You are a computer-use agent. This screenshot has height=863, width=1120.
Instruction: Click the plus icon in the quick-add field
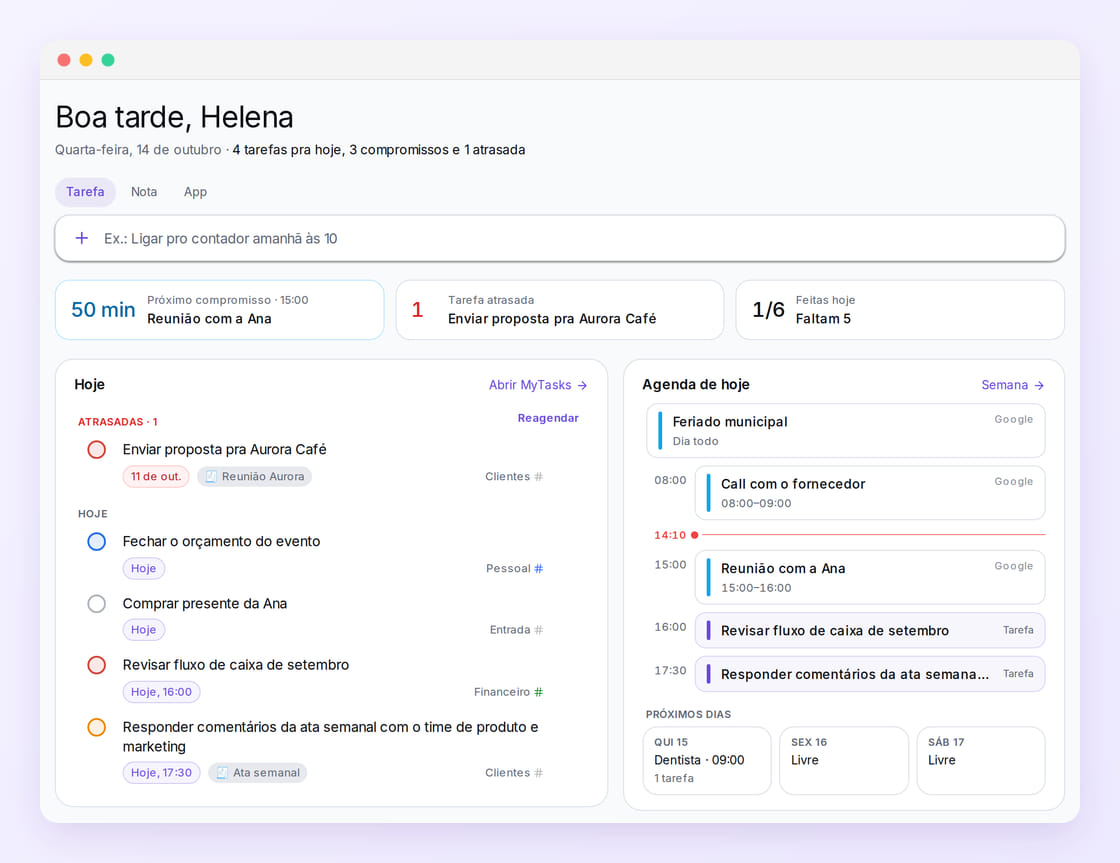pos(82,238)
